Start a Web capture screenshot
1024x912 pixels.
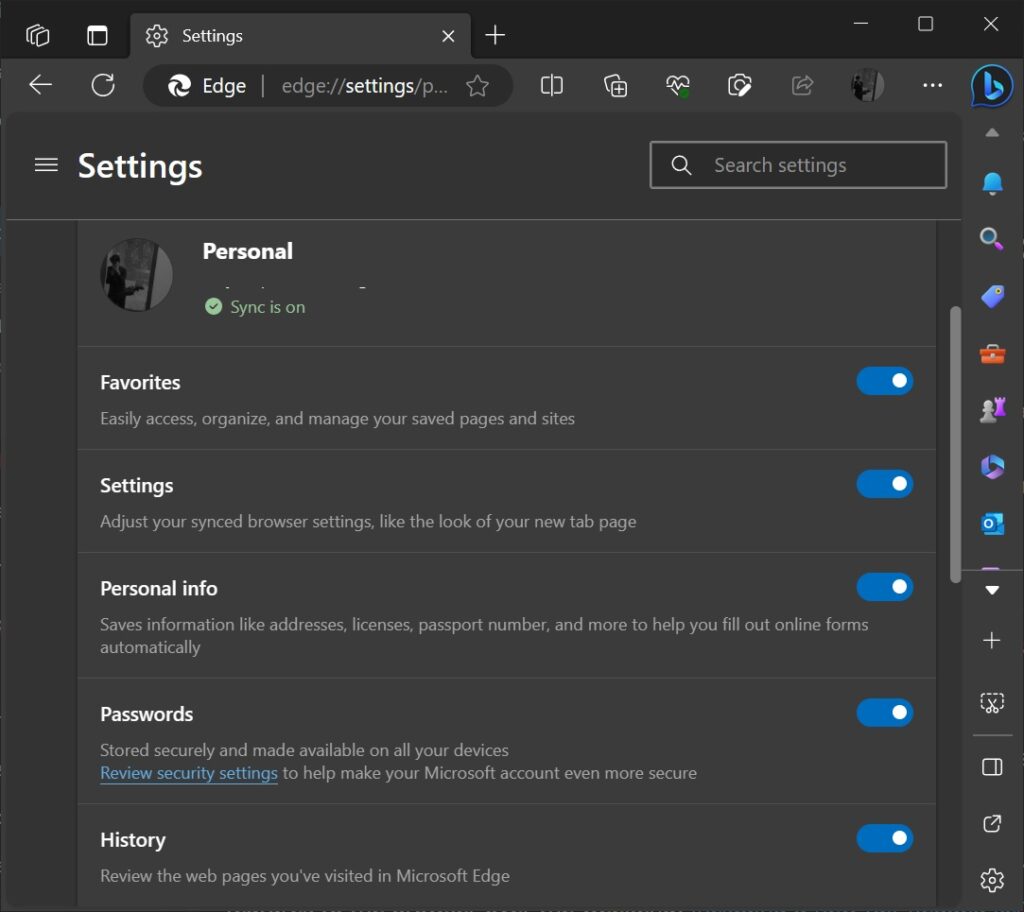[740, 85]
